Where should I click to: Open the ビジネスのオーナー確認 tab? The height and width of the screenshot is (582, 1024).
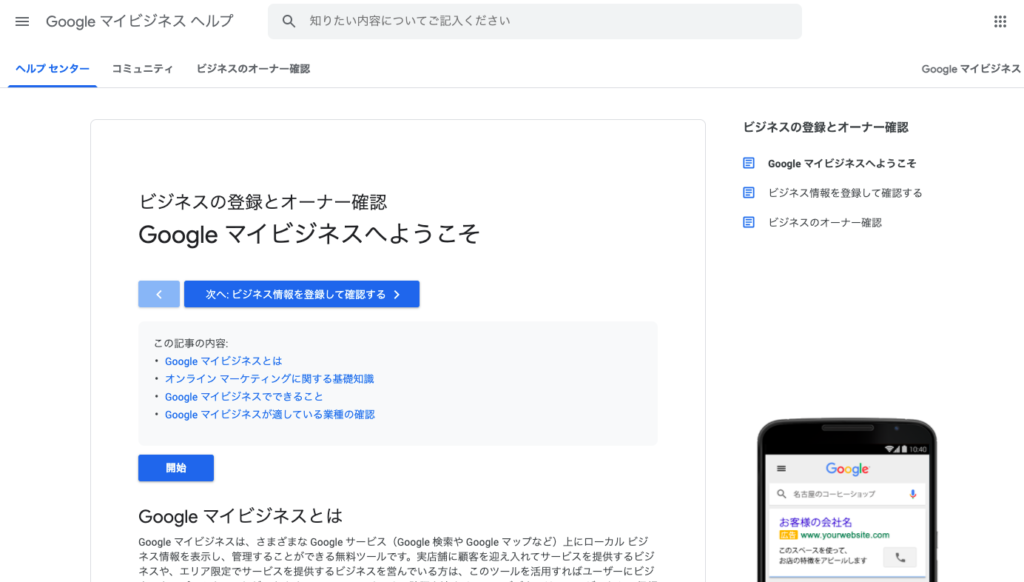[253, 69]
